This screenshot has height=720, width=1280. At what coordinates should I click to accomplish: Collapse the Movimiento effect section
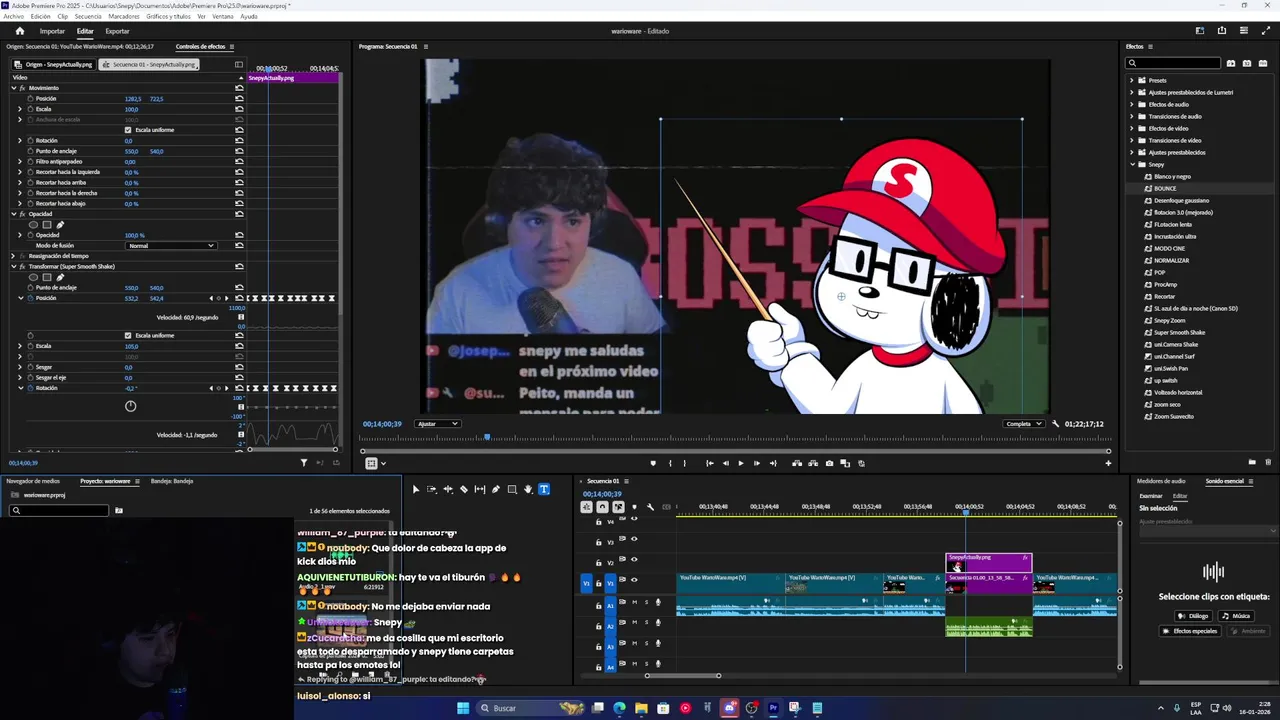point(14,88)
